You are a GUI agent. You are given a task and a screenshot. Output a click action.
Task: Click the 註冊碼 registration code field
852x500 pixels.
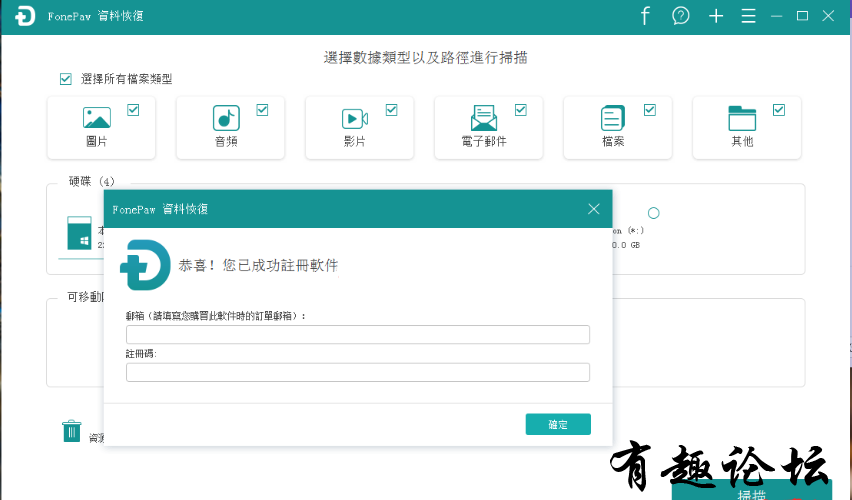358,372
